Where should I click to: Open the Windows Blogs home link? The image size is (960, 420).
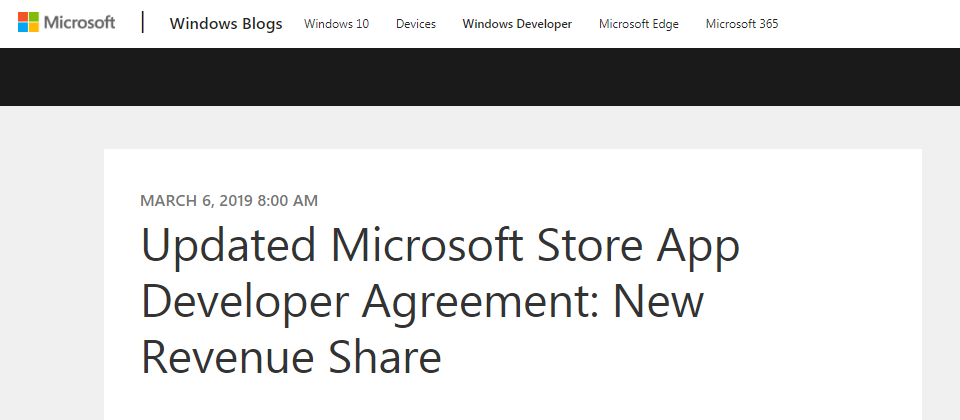(226, 24)
